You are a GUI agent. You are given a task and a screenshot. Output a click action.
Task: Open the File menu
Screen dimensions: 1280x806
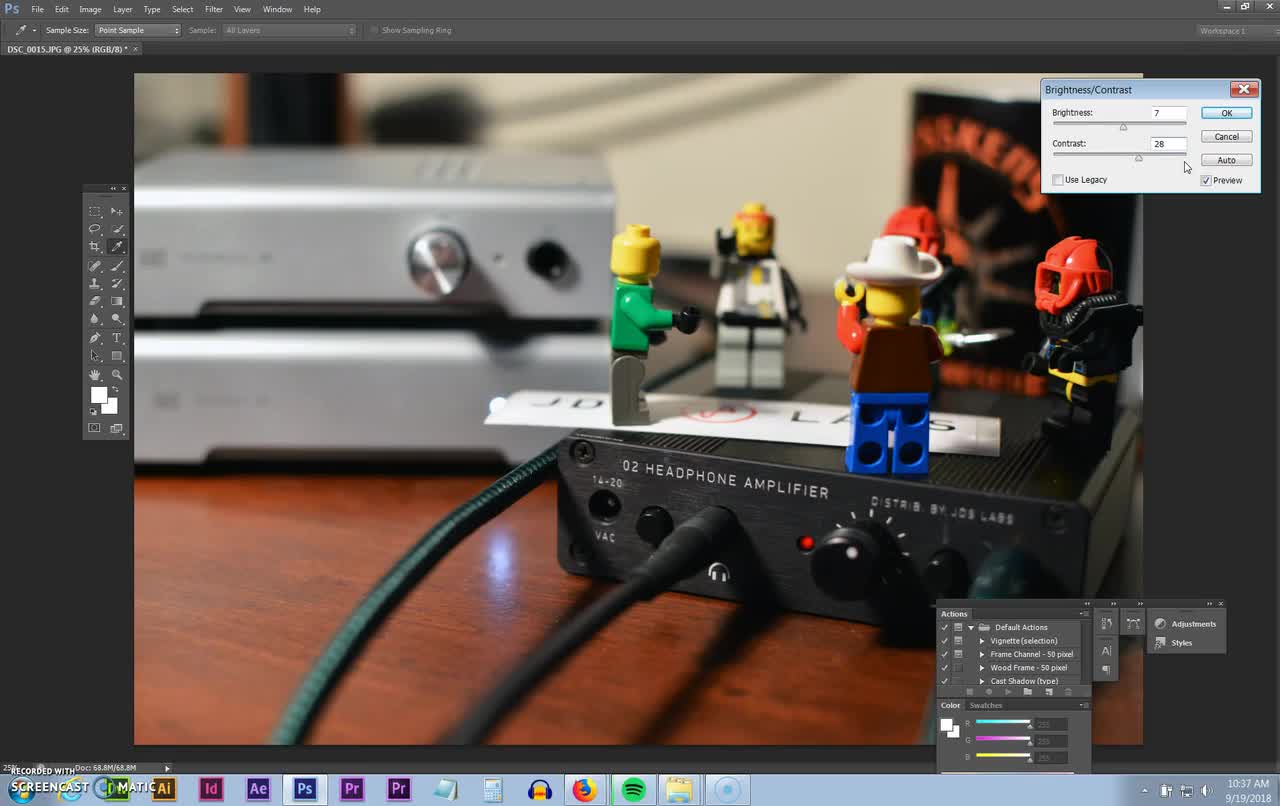click(x=37, y=9)
